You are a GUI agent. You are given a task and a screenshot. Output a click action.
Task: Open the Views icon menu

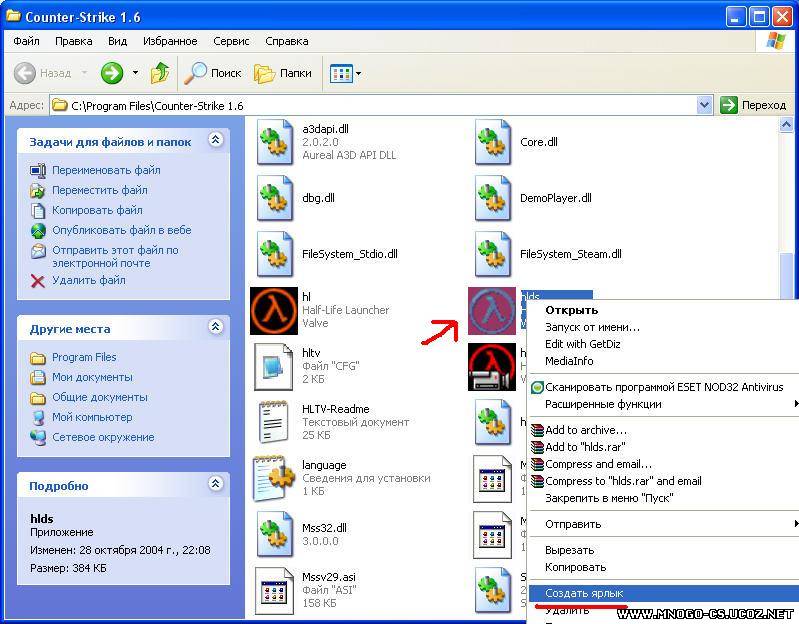tap(345, 73)
